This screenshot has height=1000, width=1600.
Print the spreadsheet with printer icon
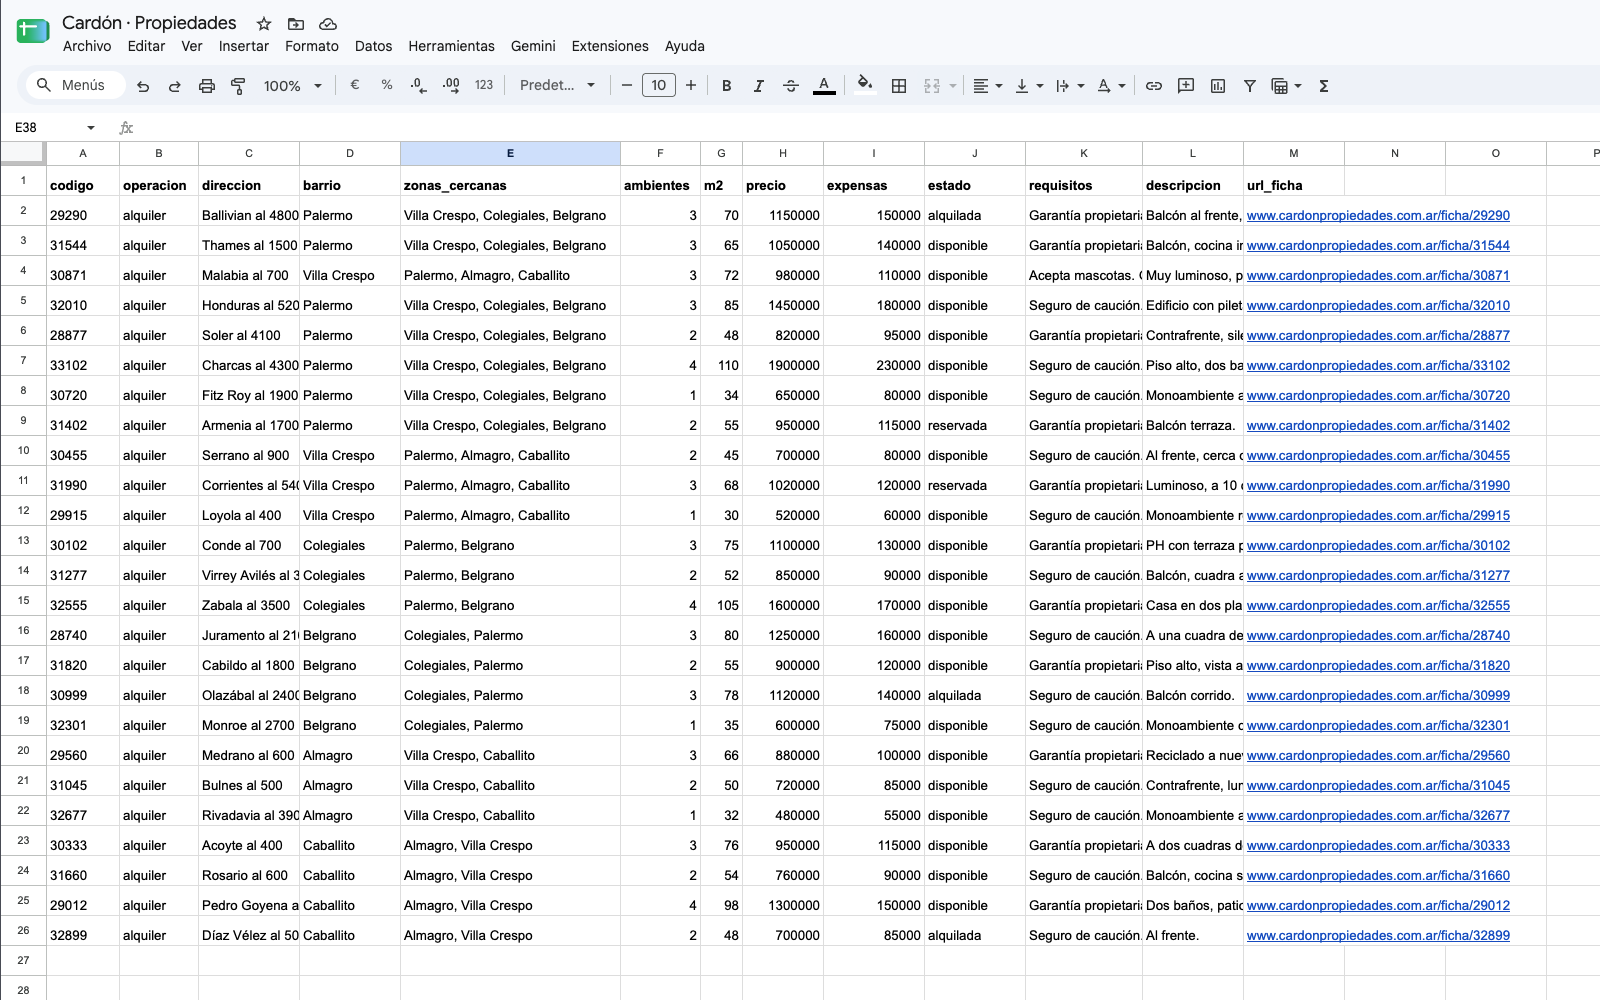207,86
